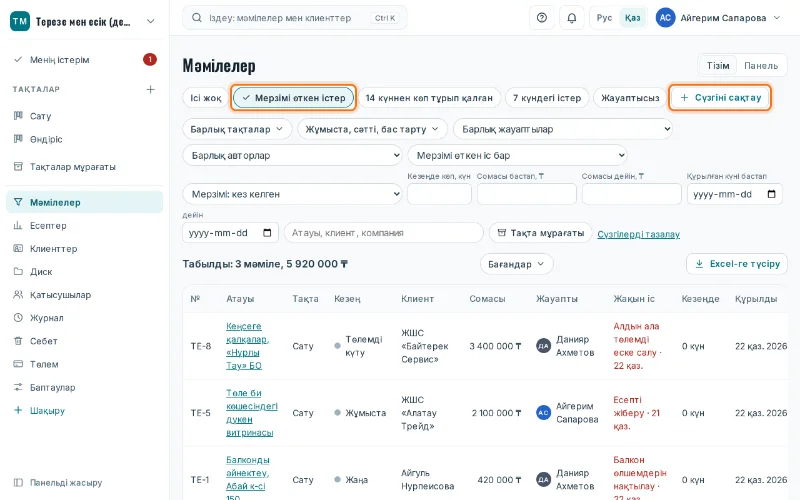Open deal Кеңсеге қалқалар «Нұрлы Тау» БО

tap(247, 346)
